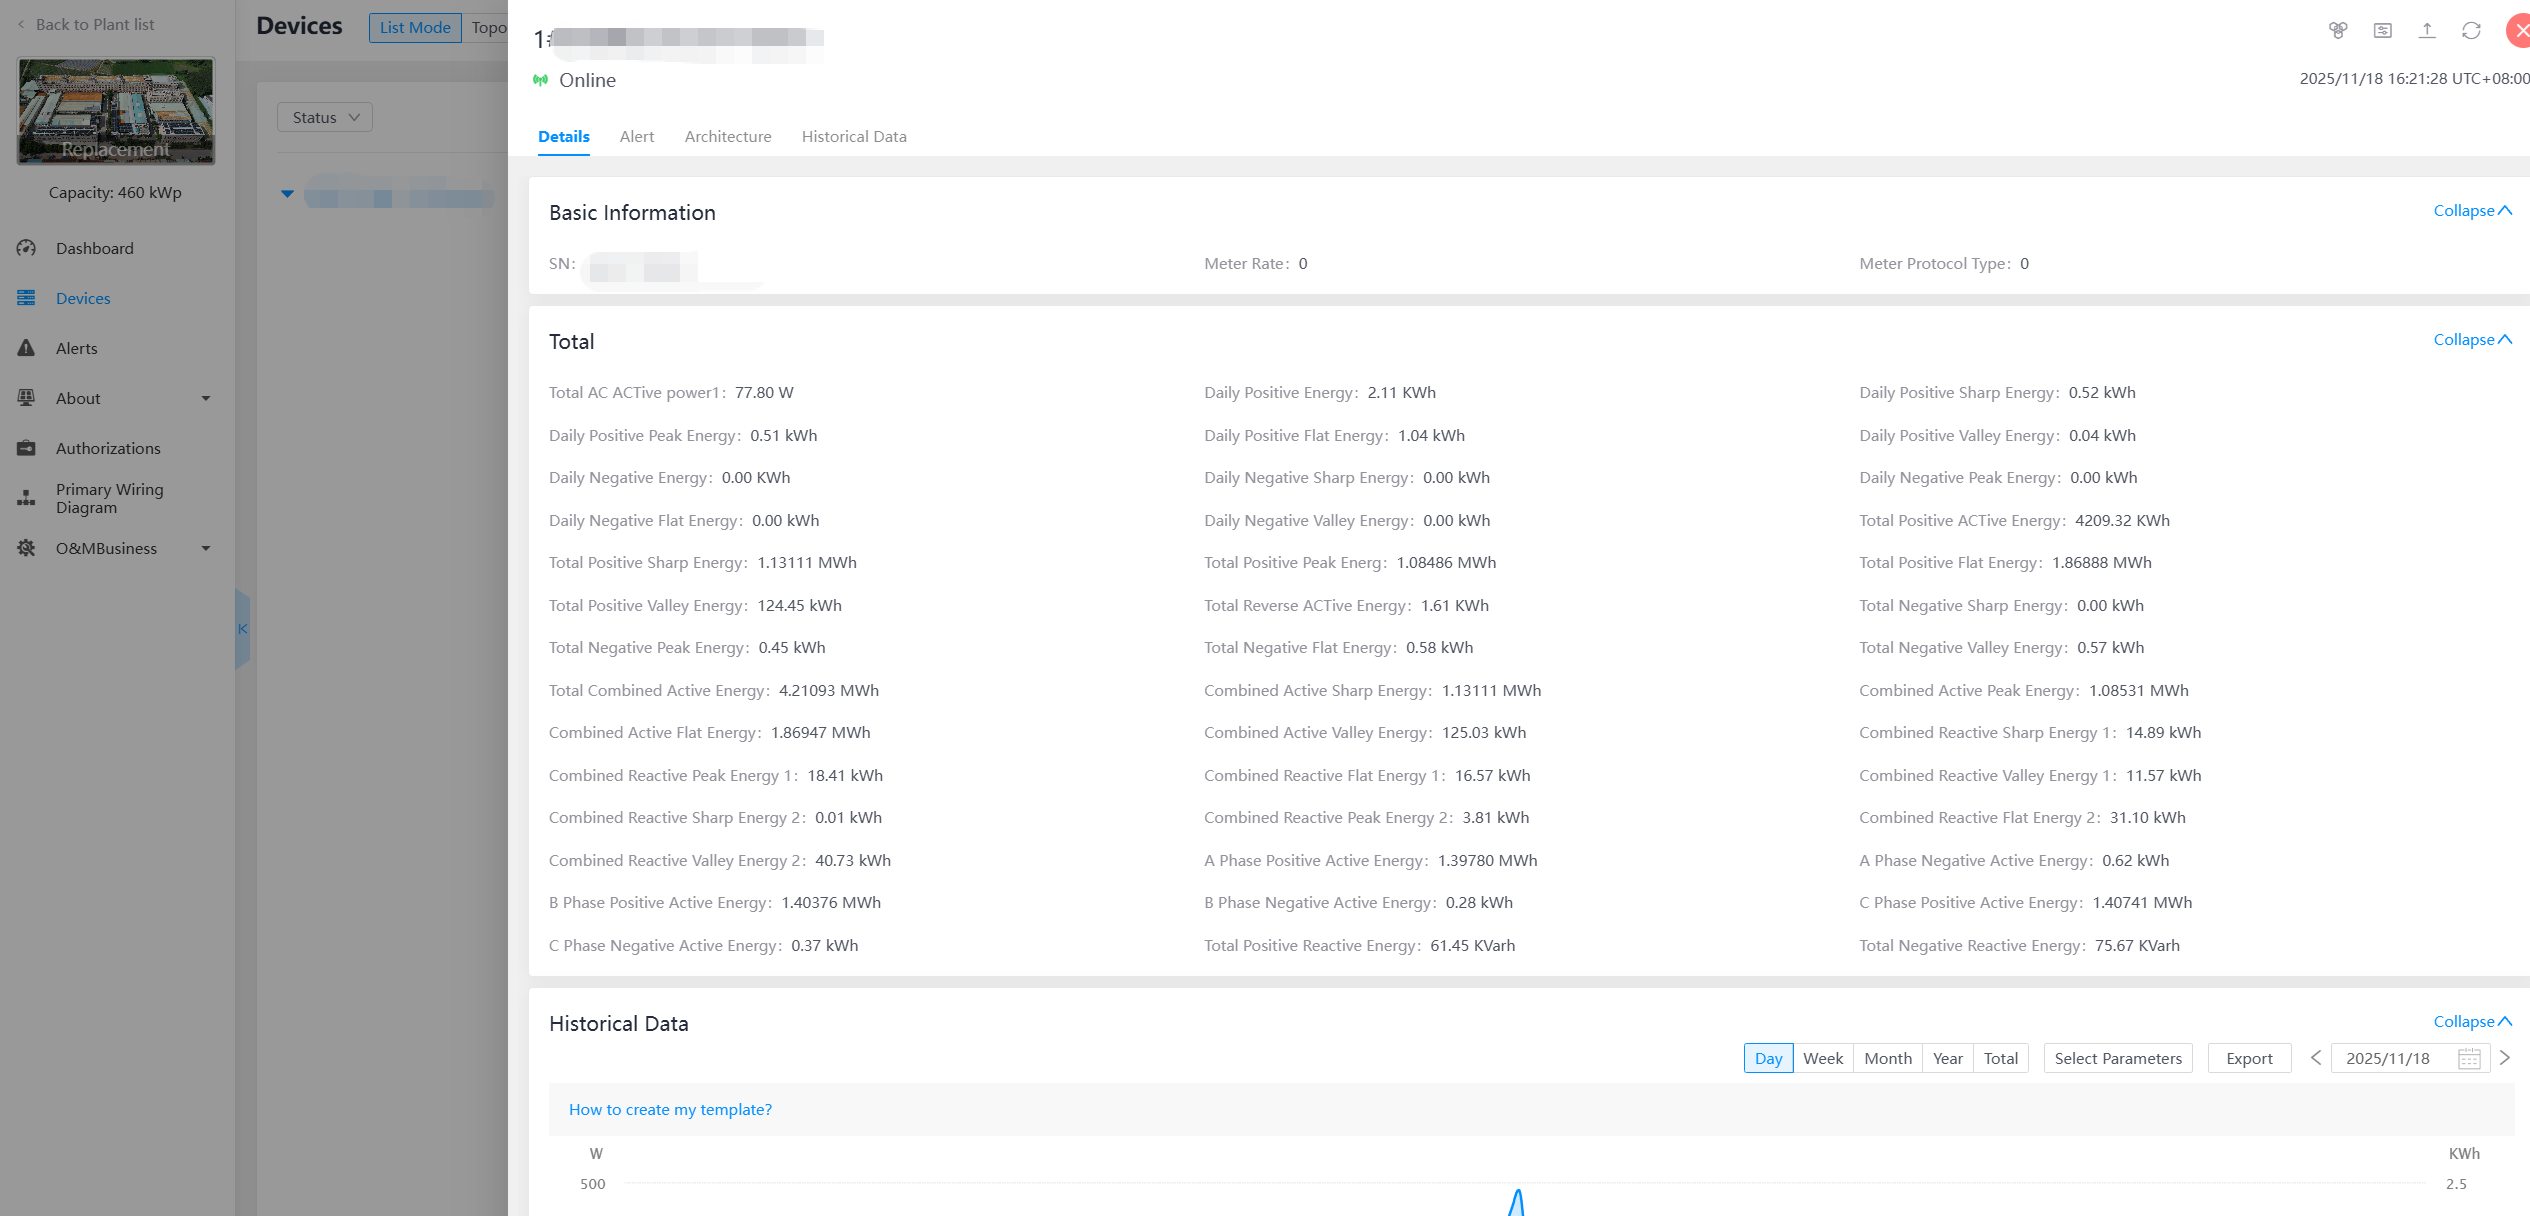The image size is (2530, 1216).
Task: Go to previous day arrow
Action: [x=2316, y=1058]
